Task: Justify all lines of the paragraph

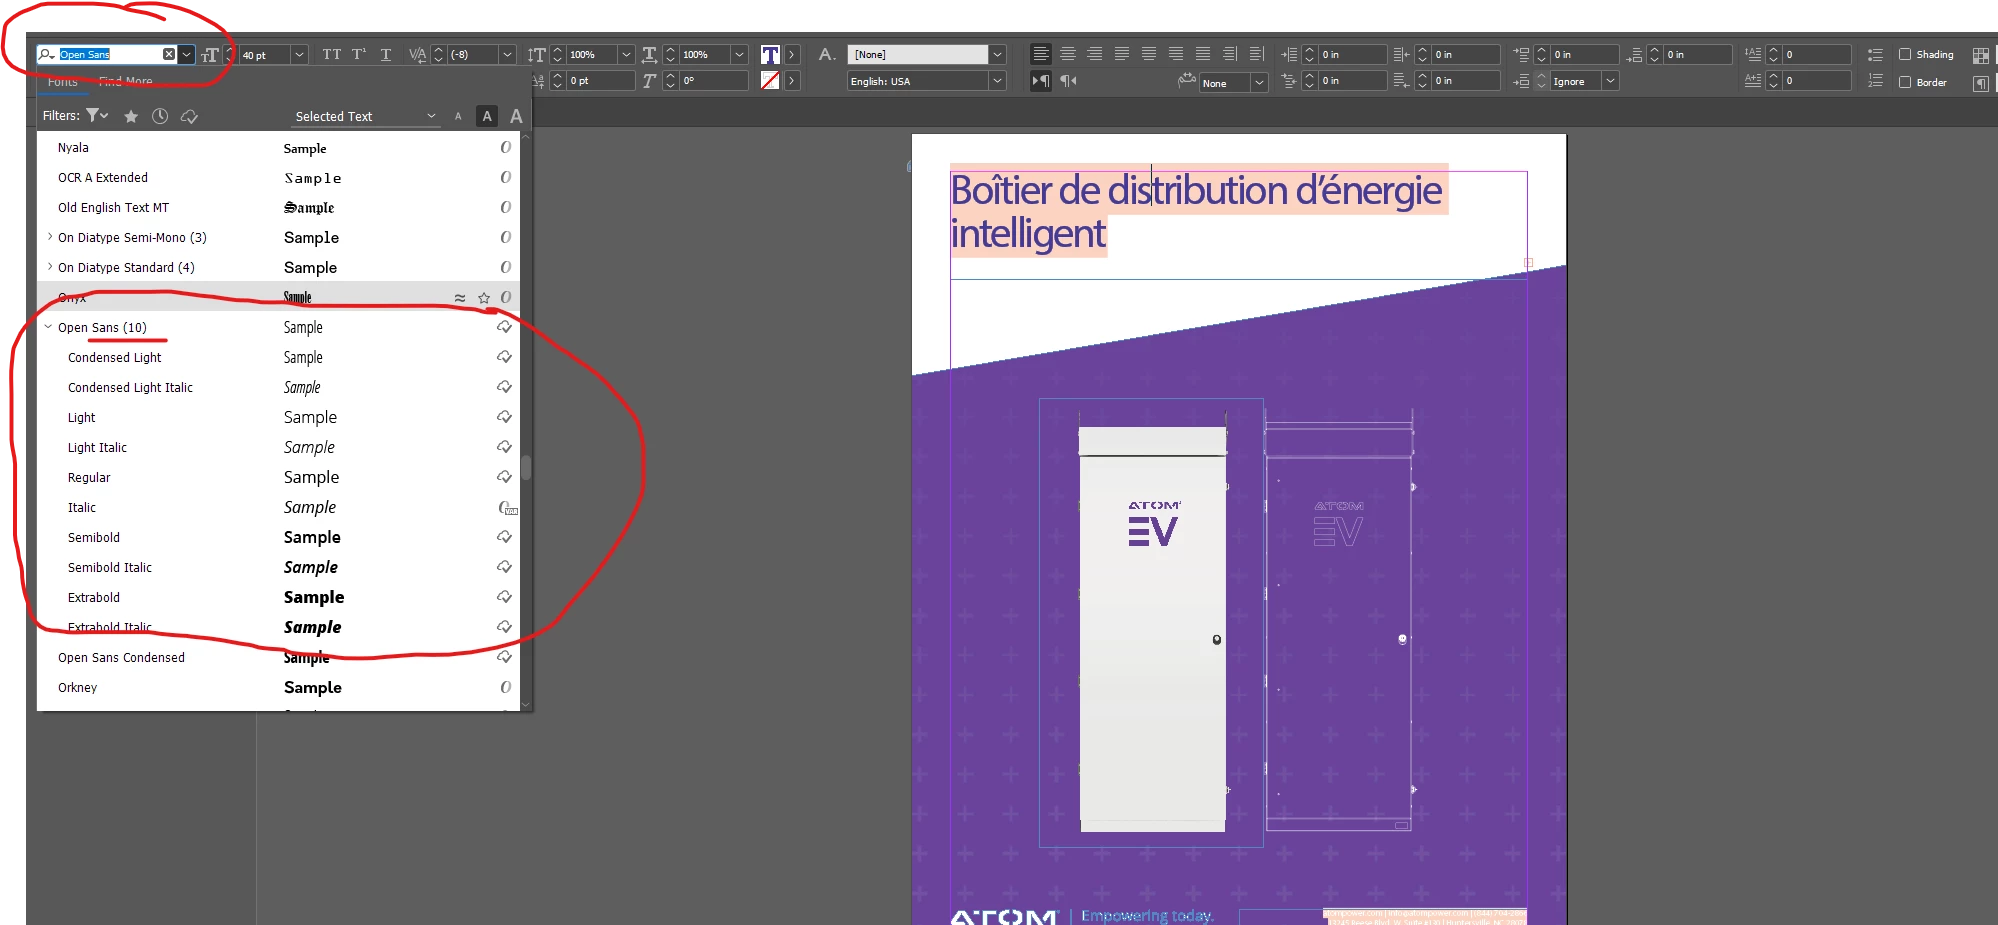Action: [x=1203, y=54]
